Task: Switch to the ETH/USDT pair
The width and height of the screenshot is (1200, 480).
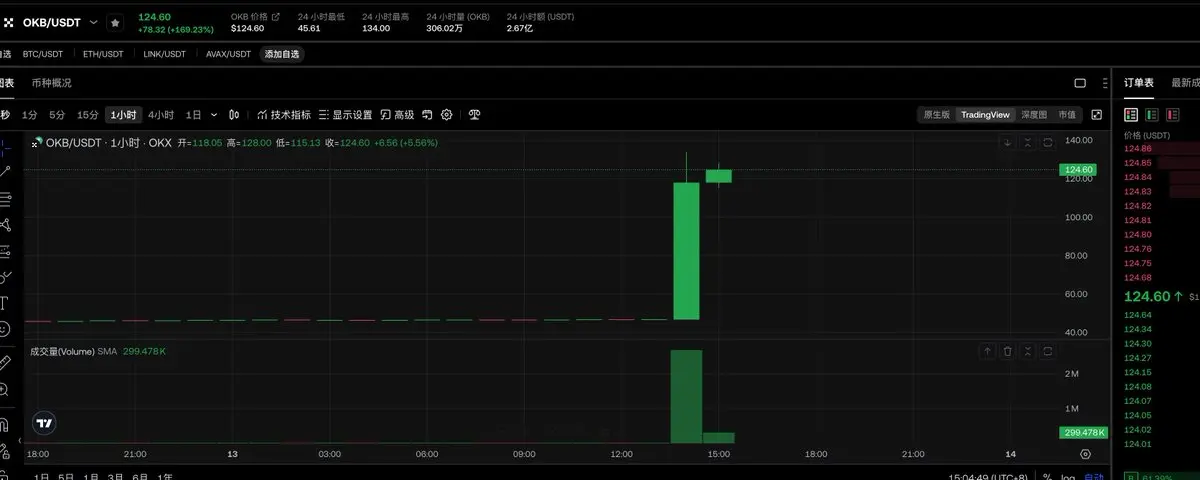Action: tap(103, 54)
